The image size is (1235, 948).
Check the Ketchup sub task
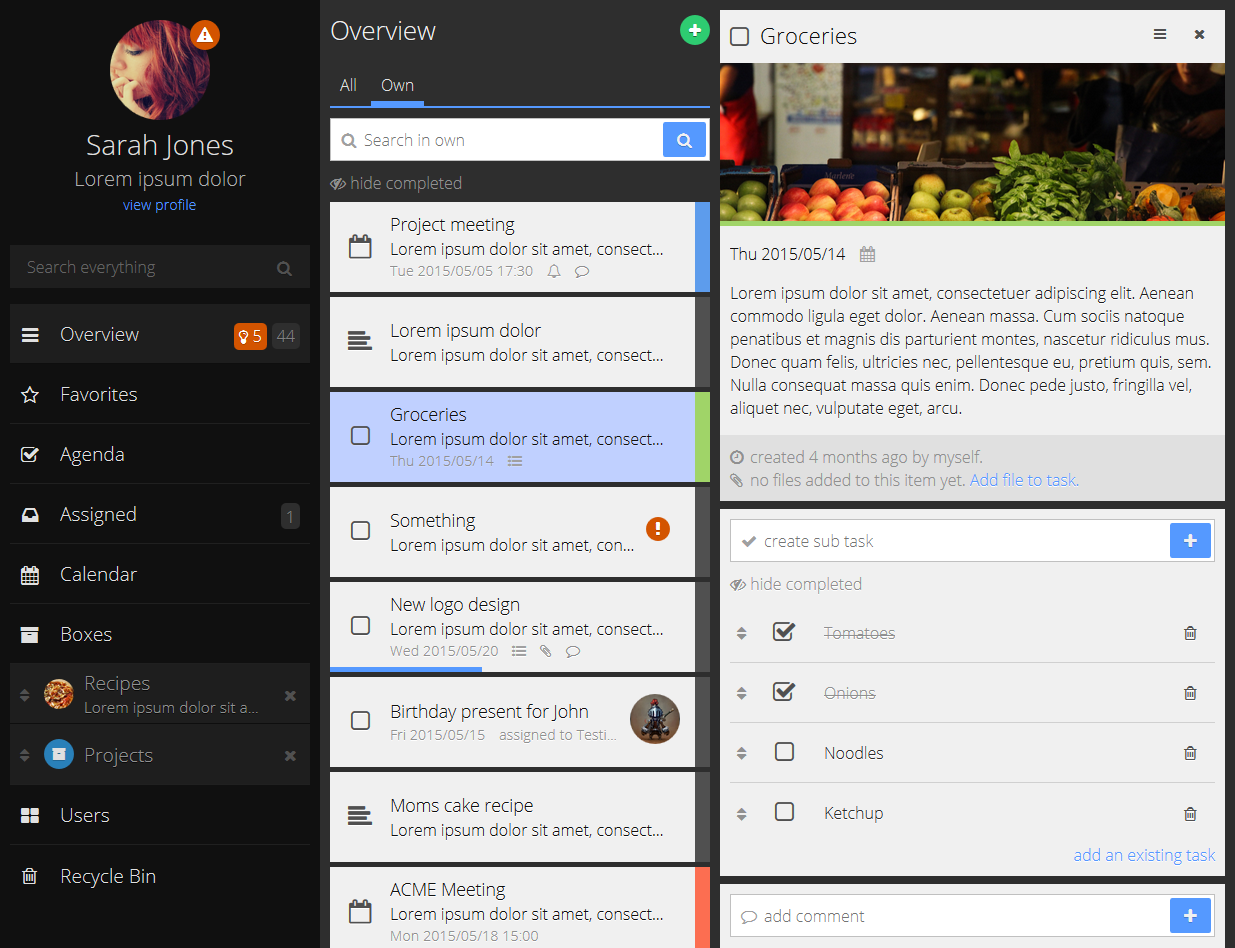coord(784,811)
